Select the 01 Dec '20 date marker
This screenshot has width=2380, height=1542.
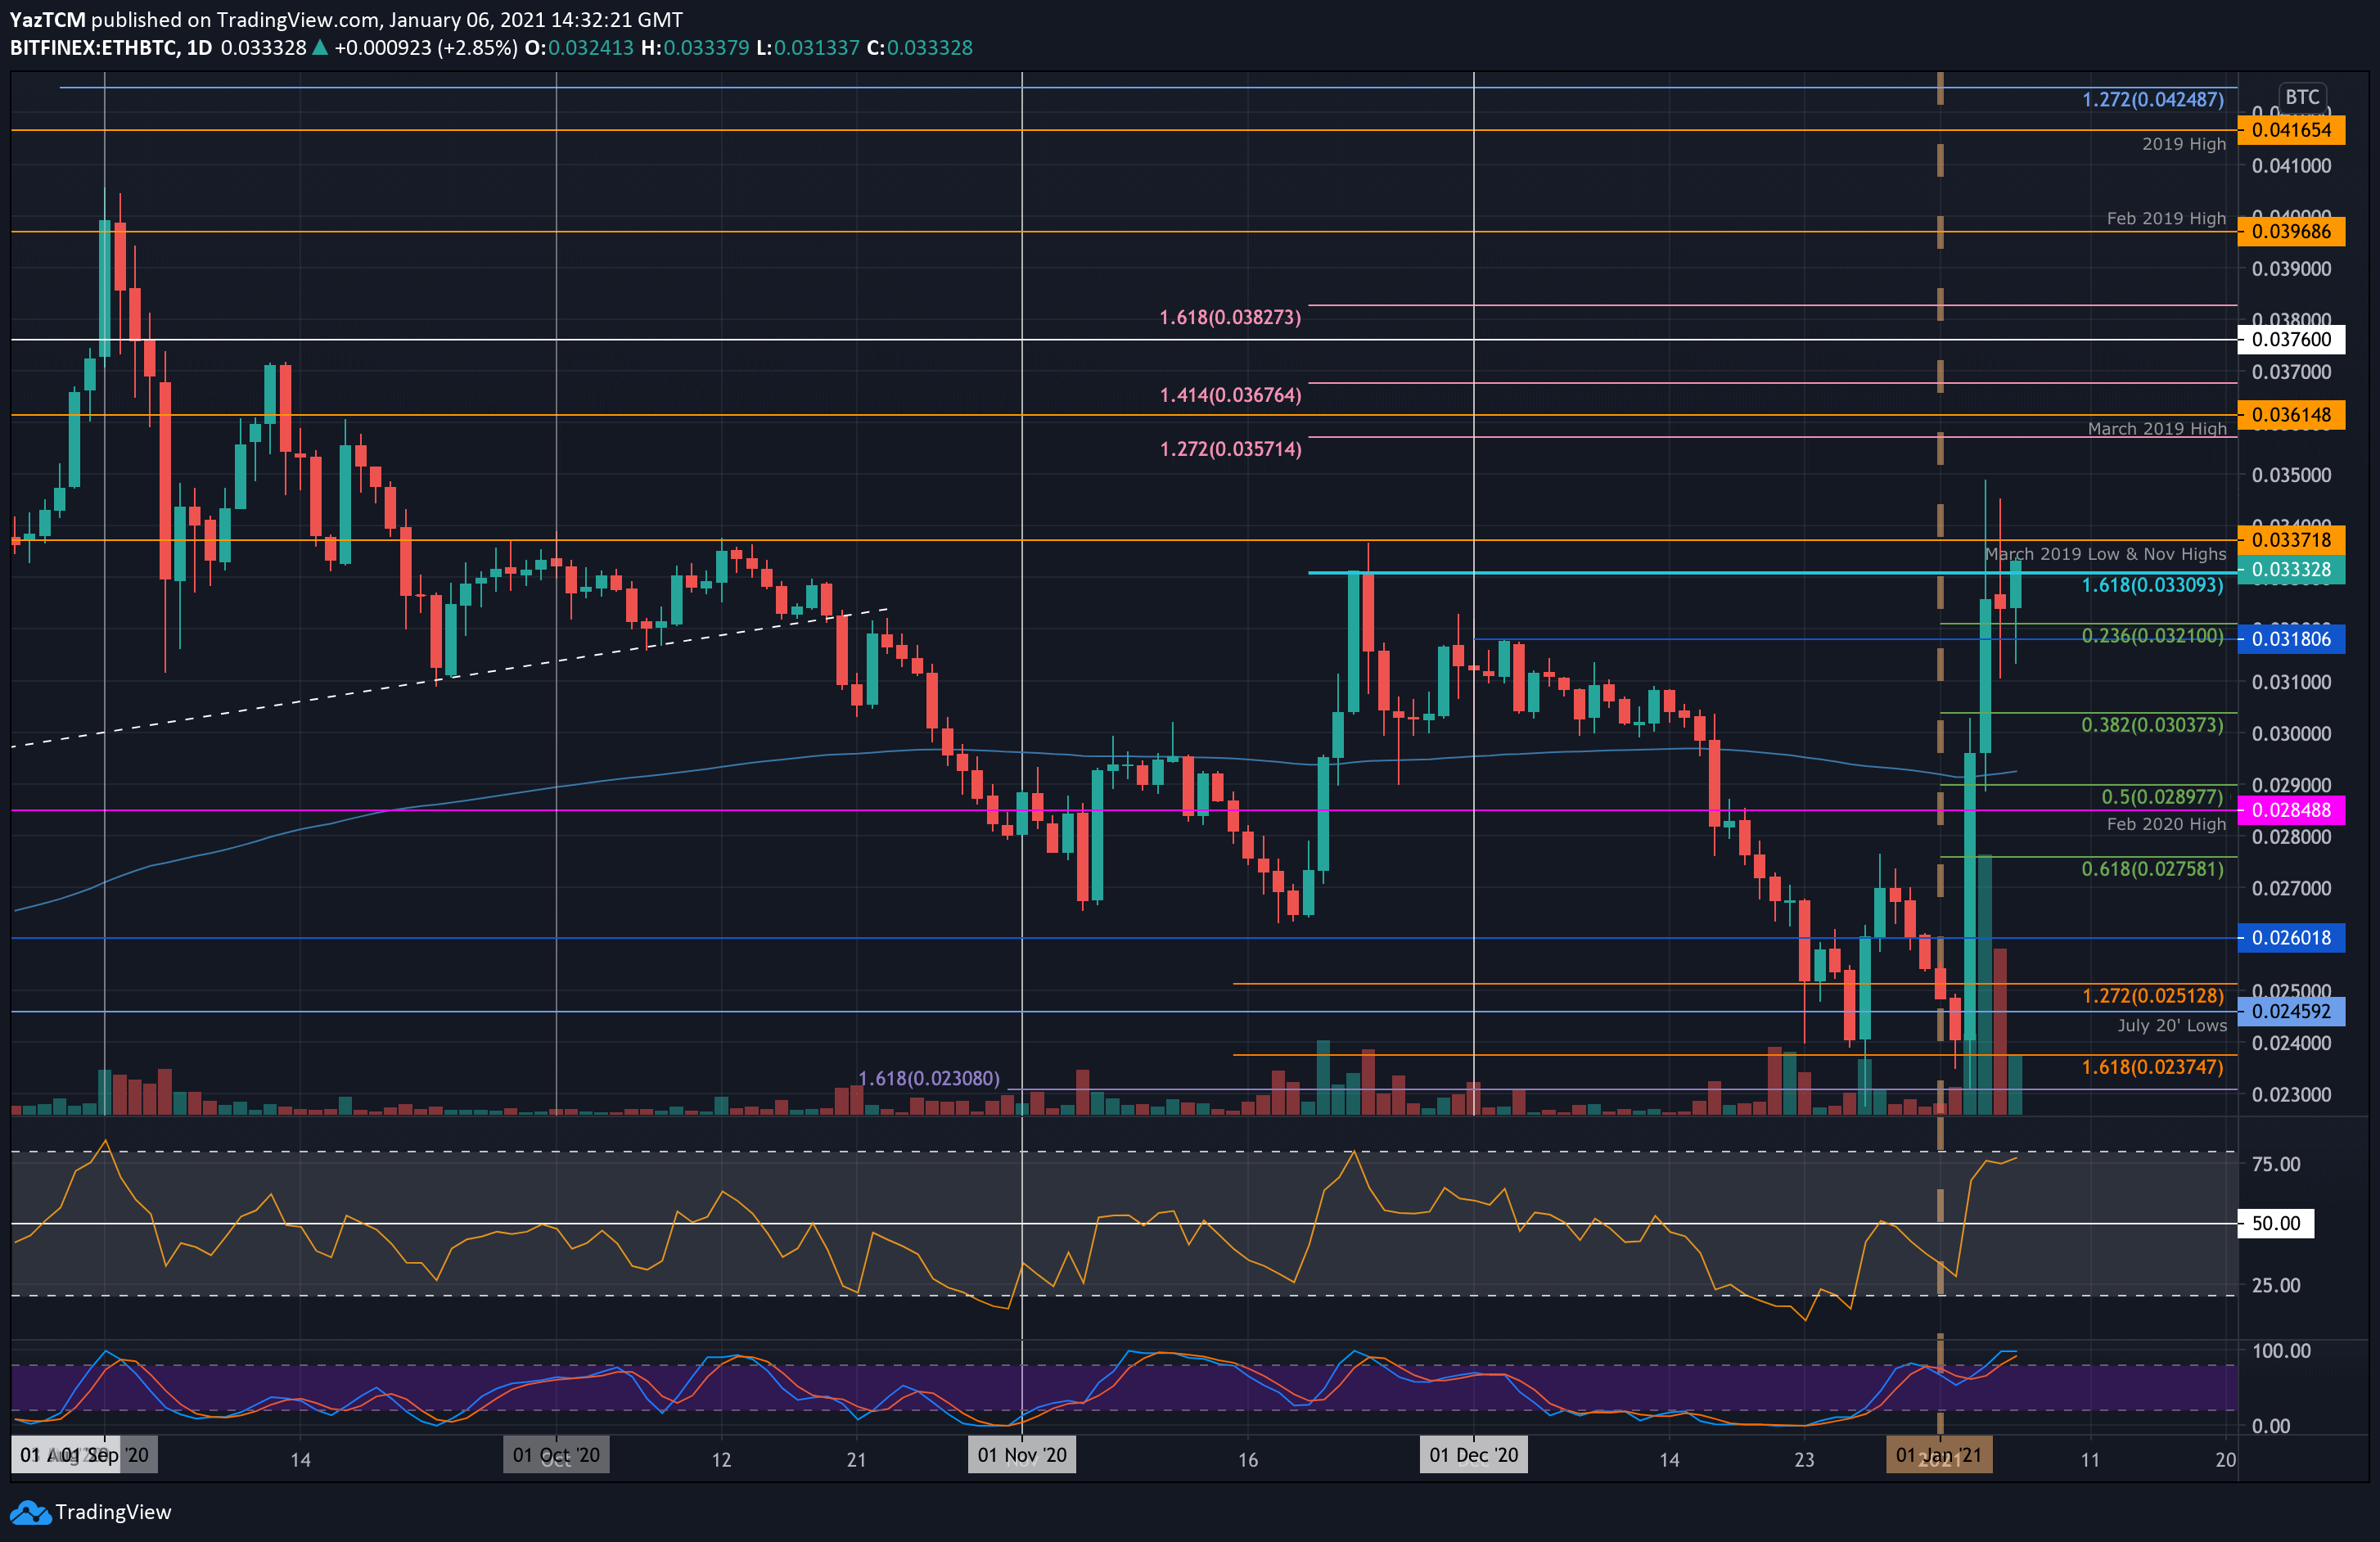[x=1473, y=1455]
